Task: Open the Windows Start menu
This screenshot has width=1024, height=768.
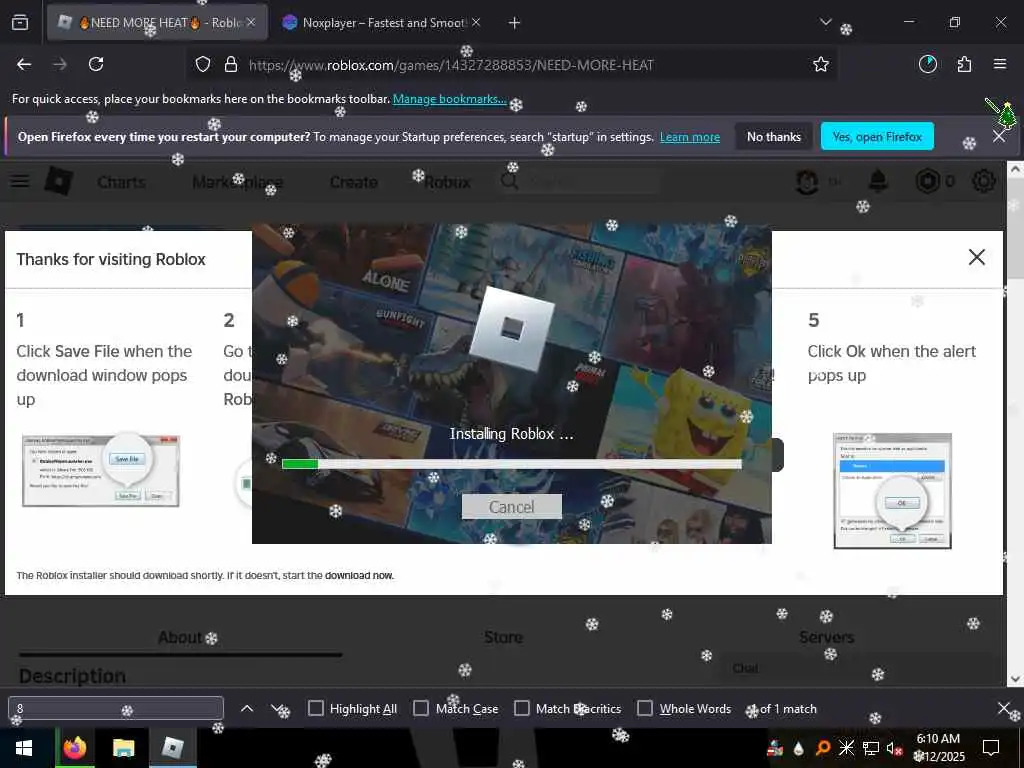Action: [x=24, y=748]
